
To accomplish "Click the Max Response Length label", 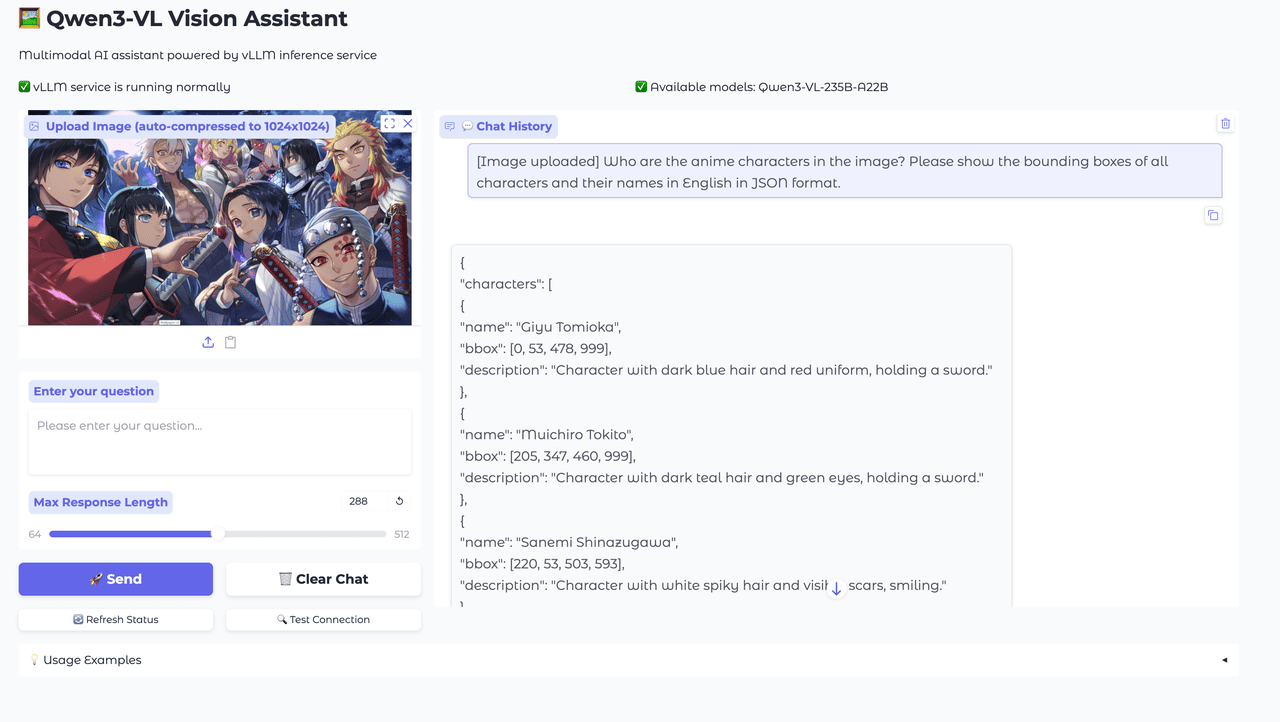I will (x=100, y=502).
